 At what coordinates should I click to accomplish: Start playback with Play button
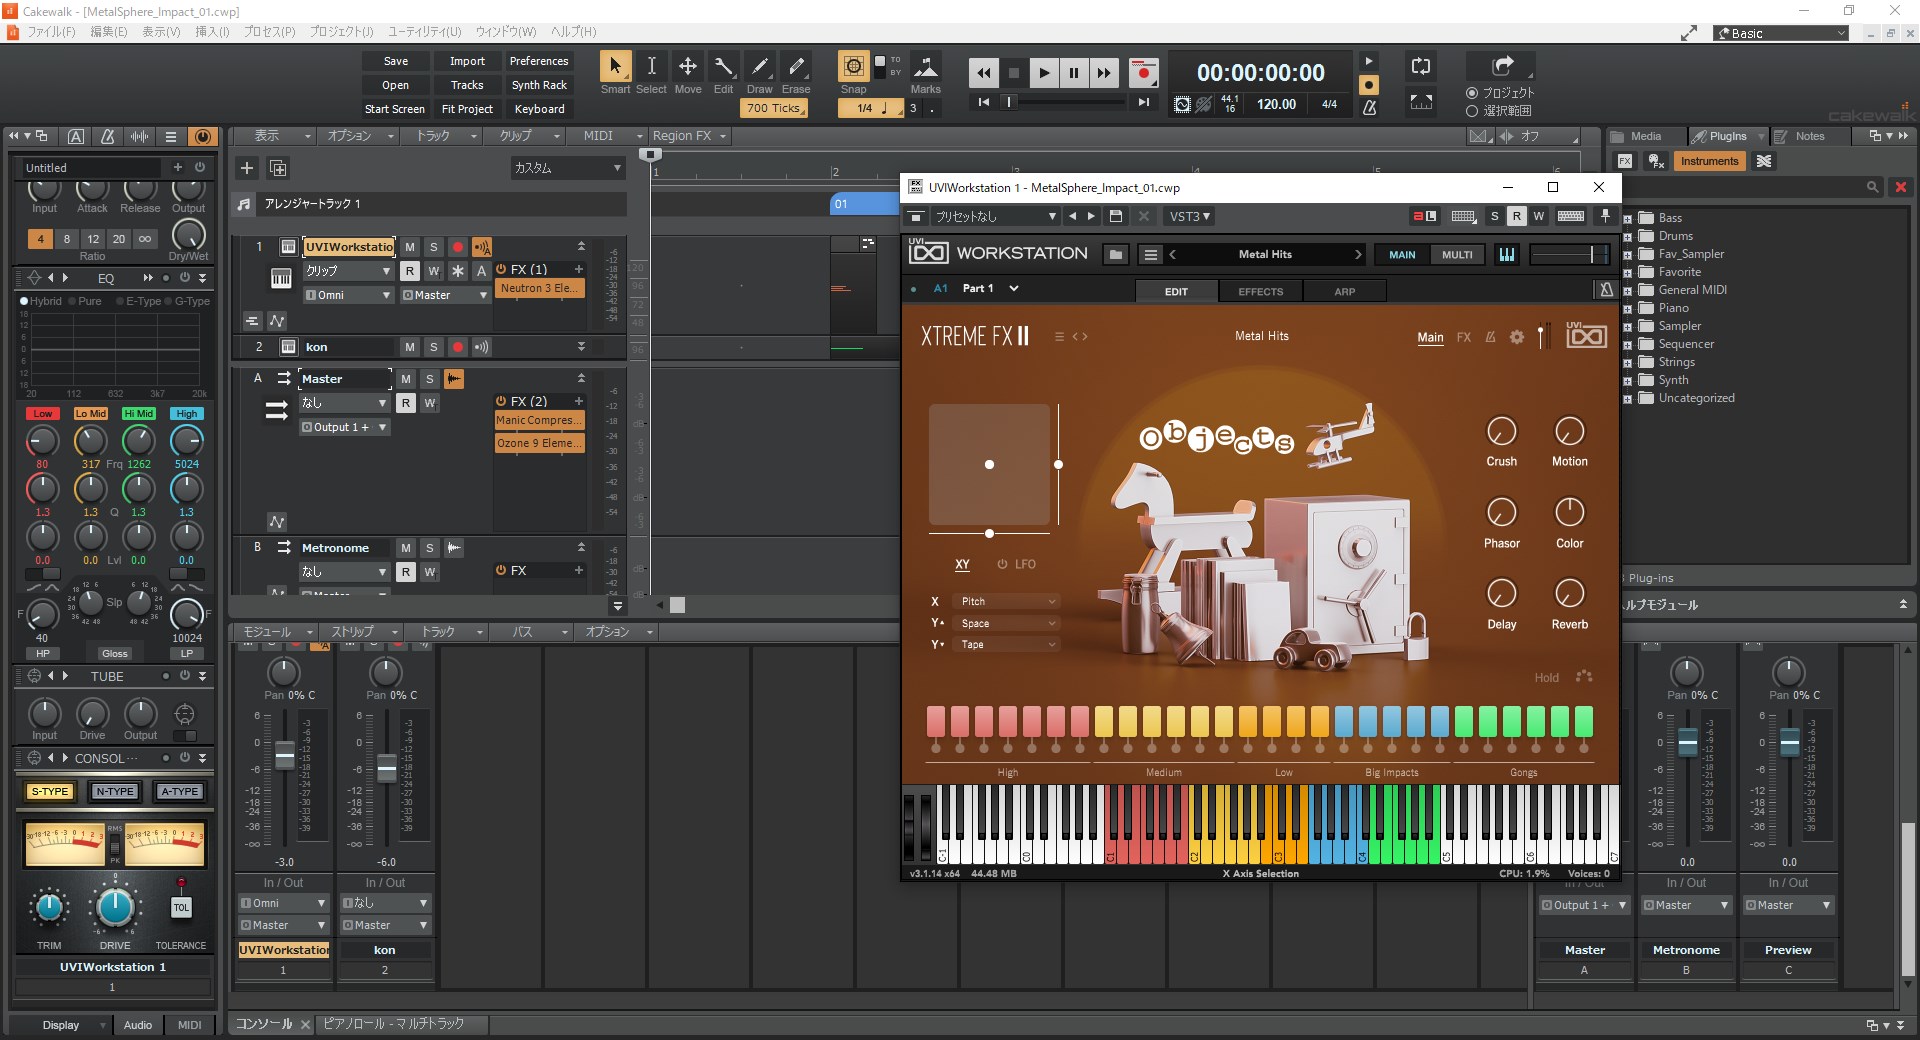[x=1044, y=73]
